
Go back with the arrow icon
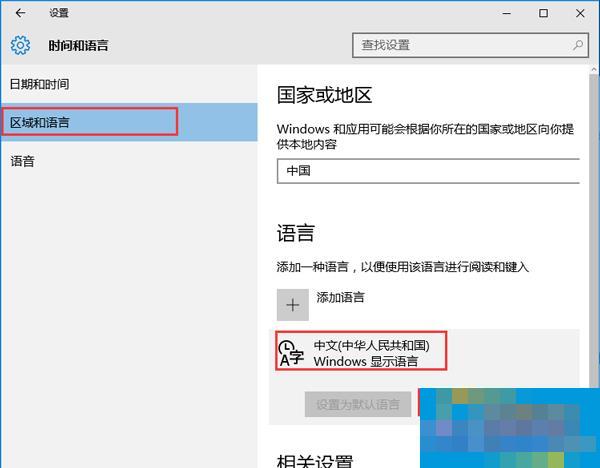(x=20, y=13)
